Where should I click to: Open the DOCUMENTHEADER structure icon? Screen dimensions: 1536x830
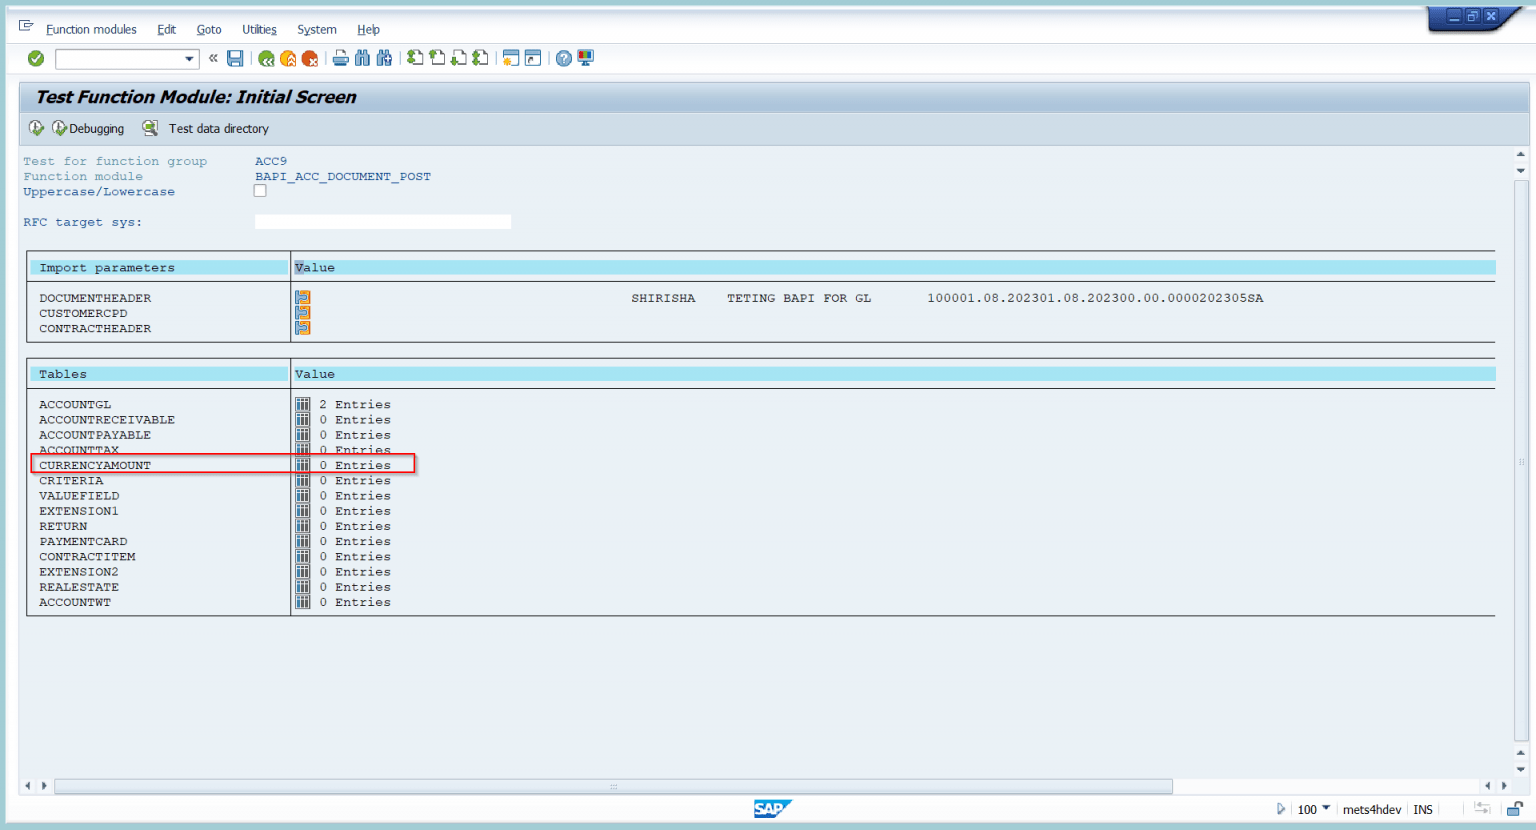point(302,298)
